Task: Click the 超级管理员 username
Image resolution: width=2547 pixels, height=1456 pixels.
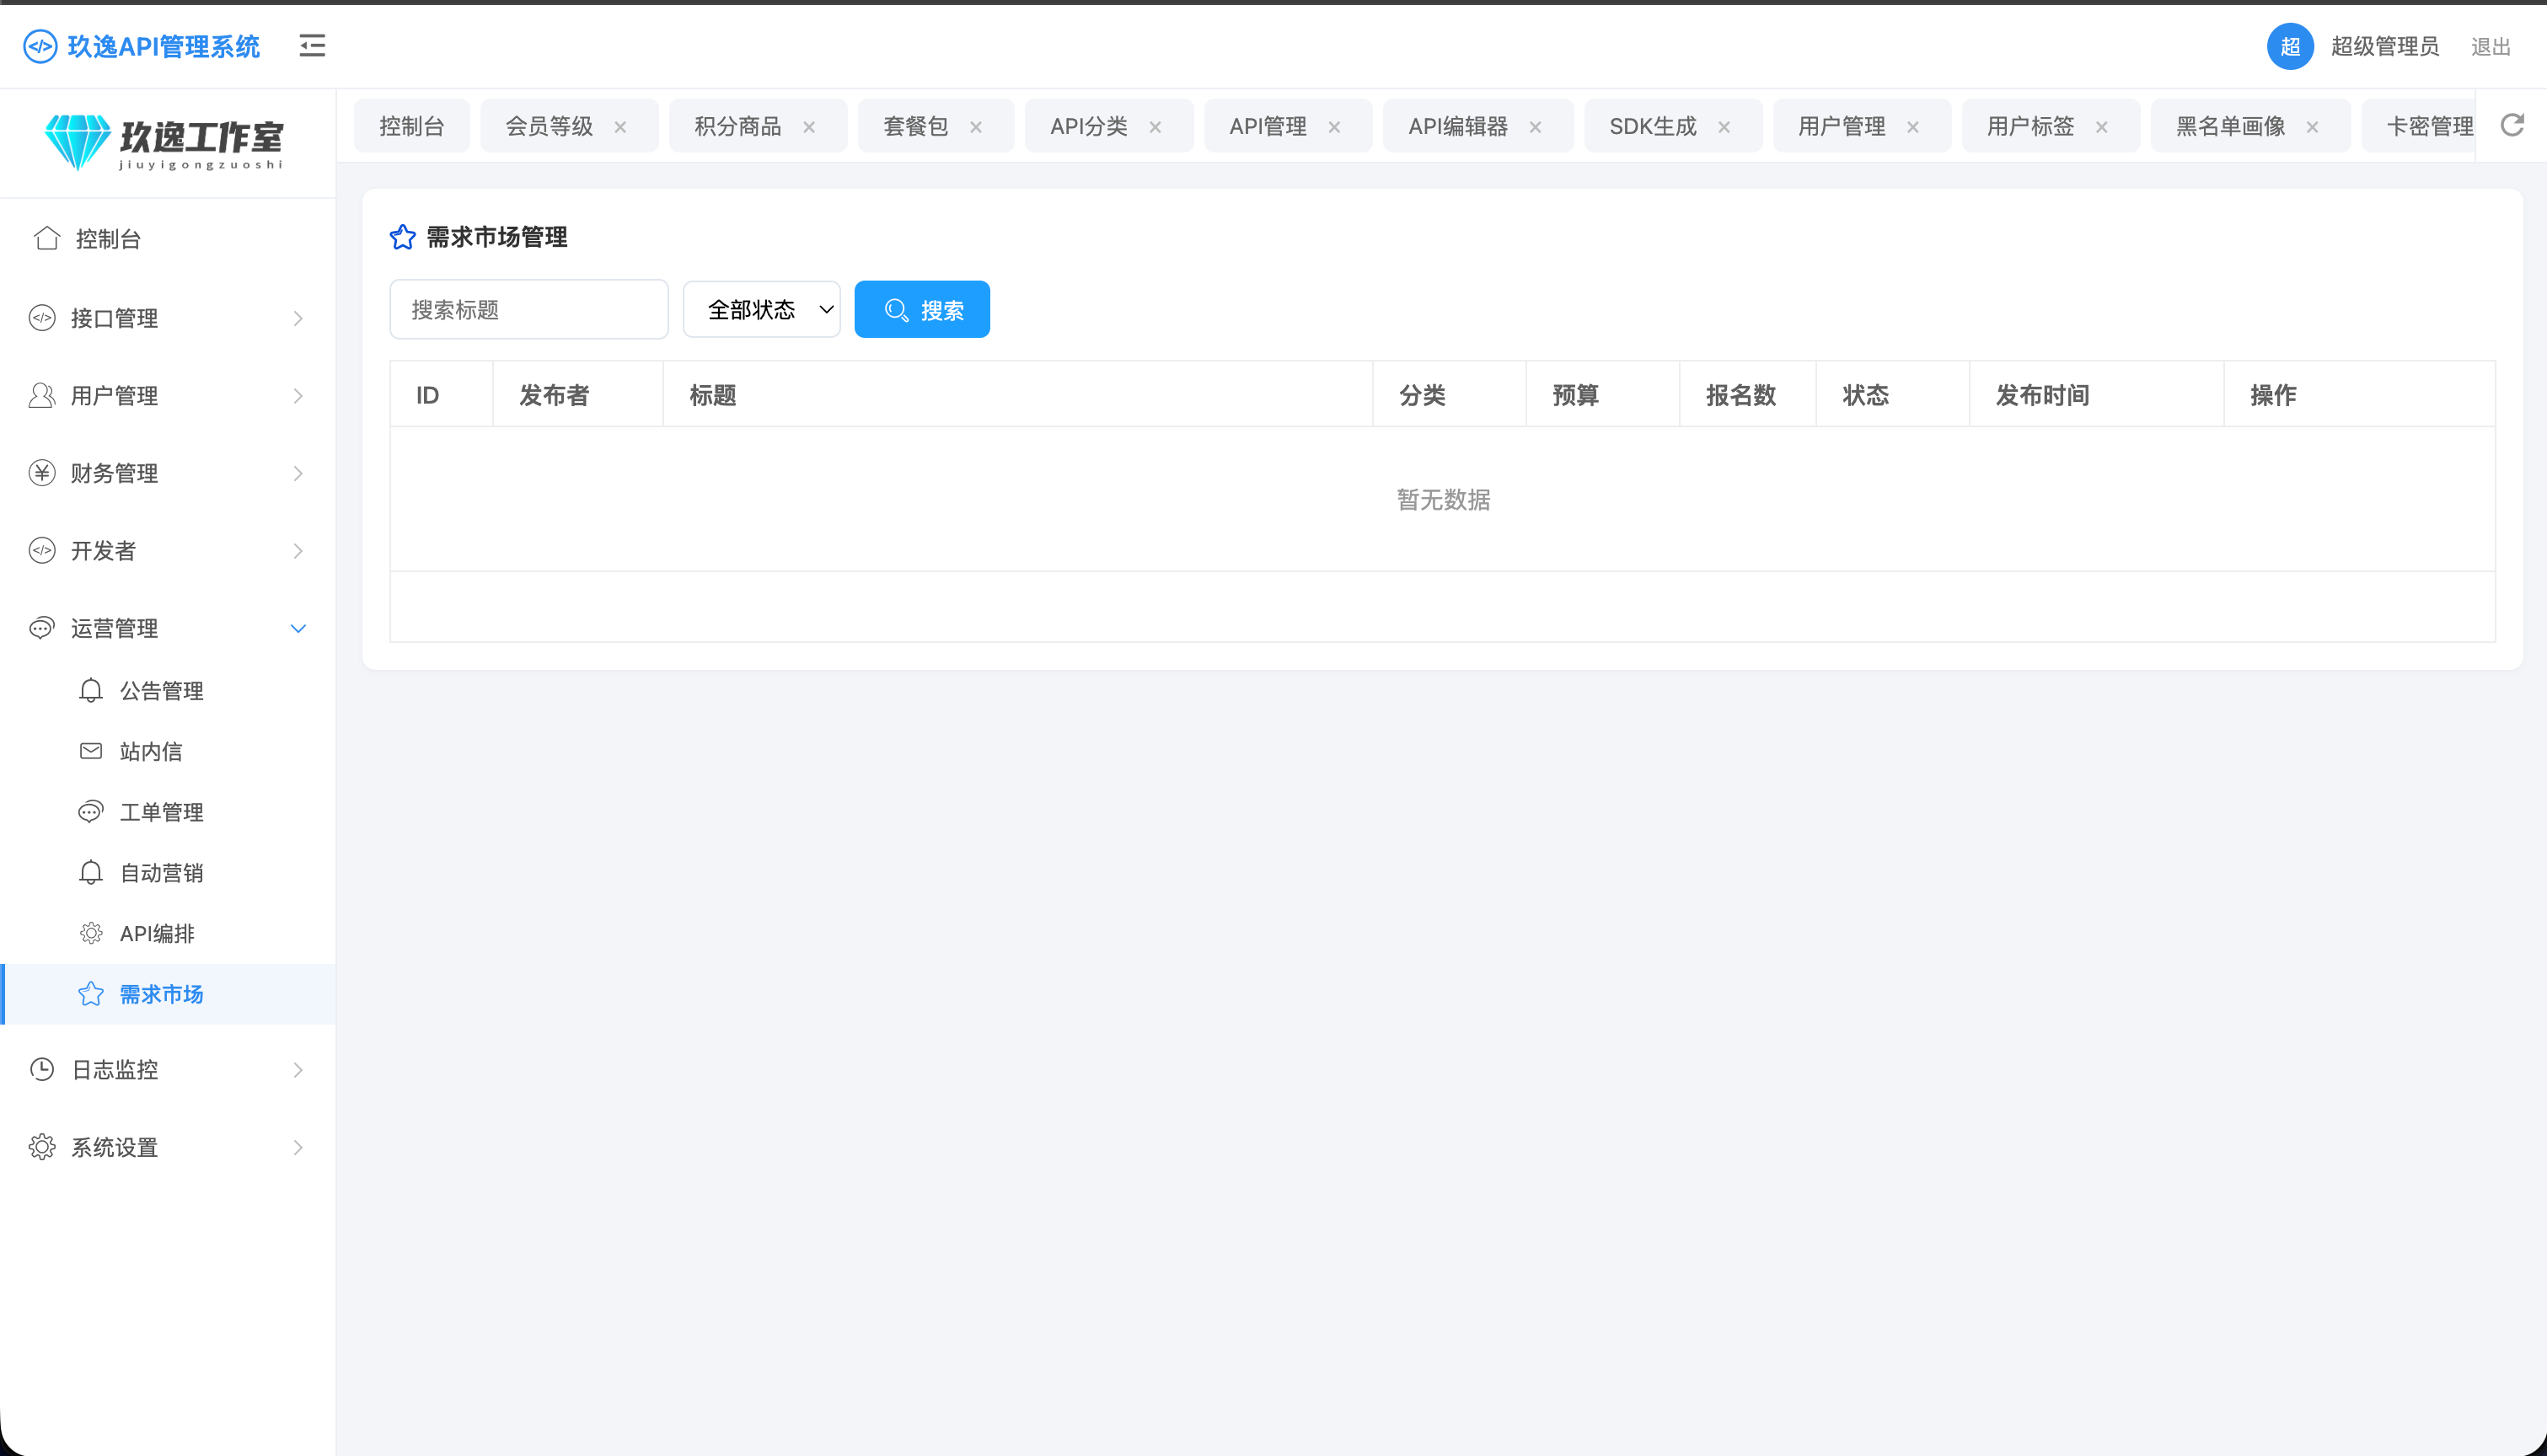Action: pyautogui.click(x=2384, y=46)
